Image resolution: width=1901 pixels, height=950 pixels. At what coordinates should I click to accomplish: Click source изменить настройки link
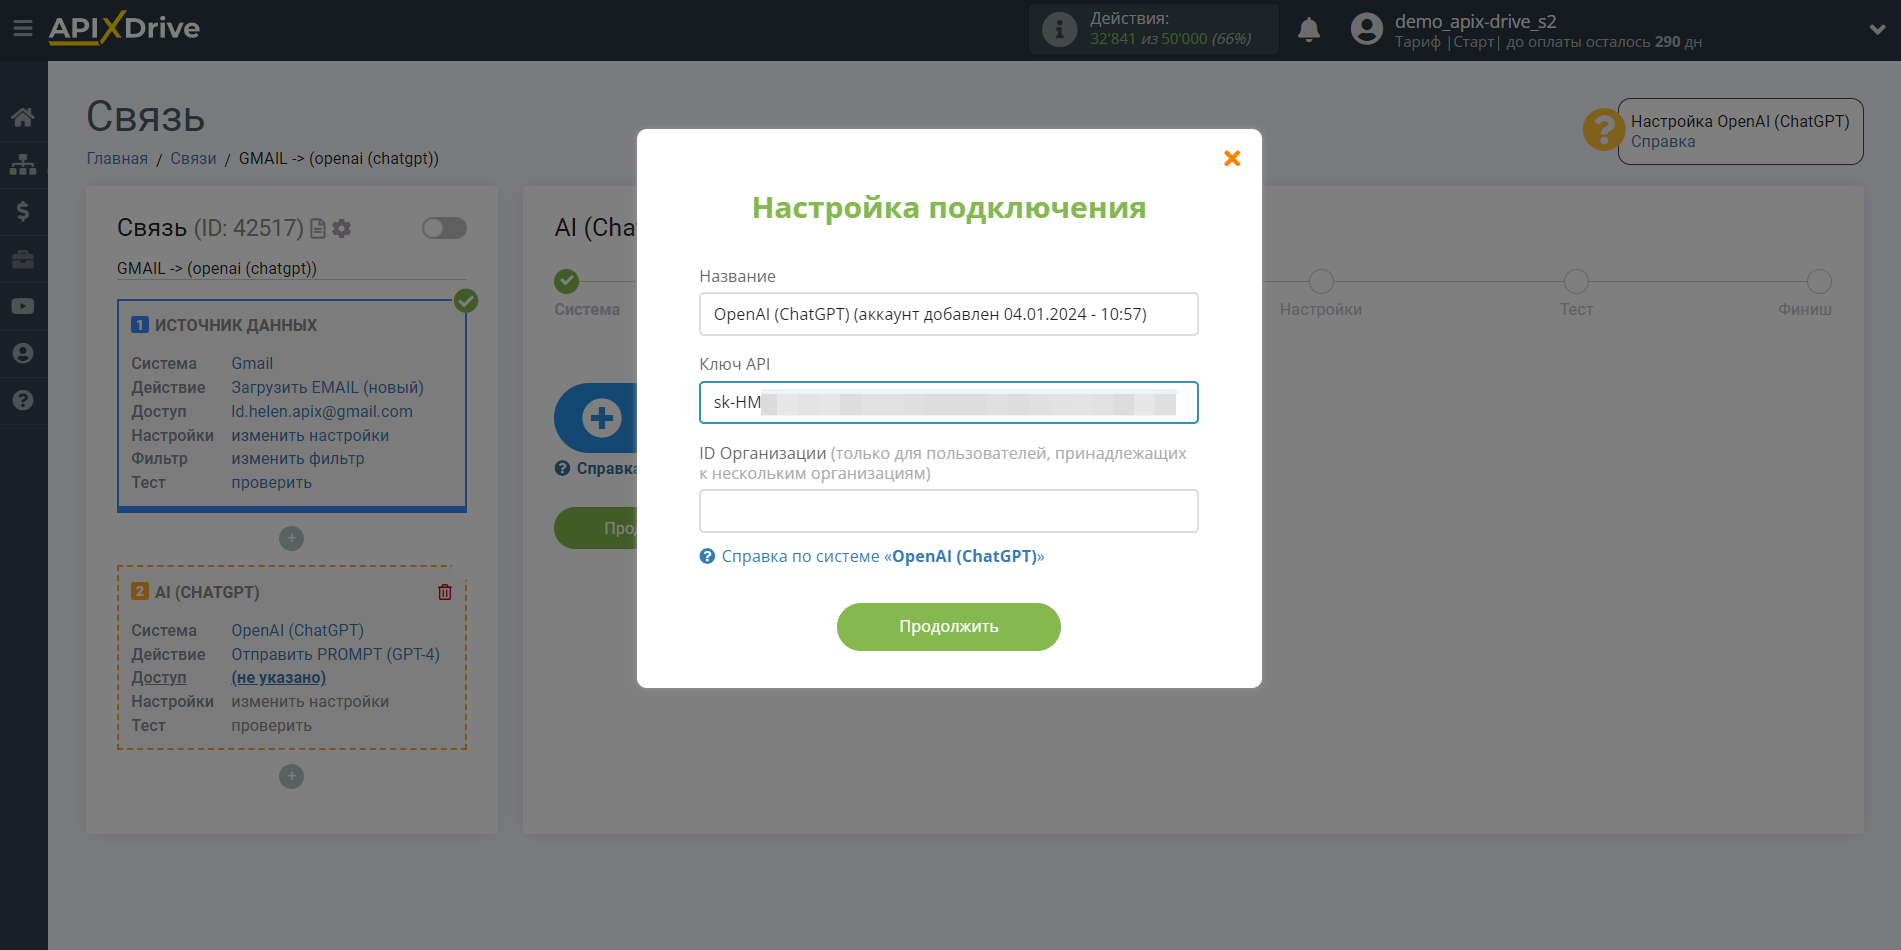tap(310, 435)
